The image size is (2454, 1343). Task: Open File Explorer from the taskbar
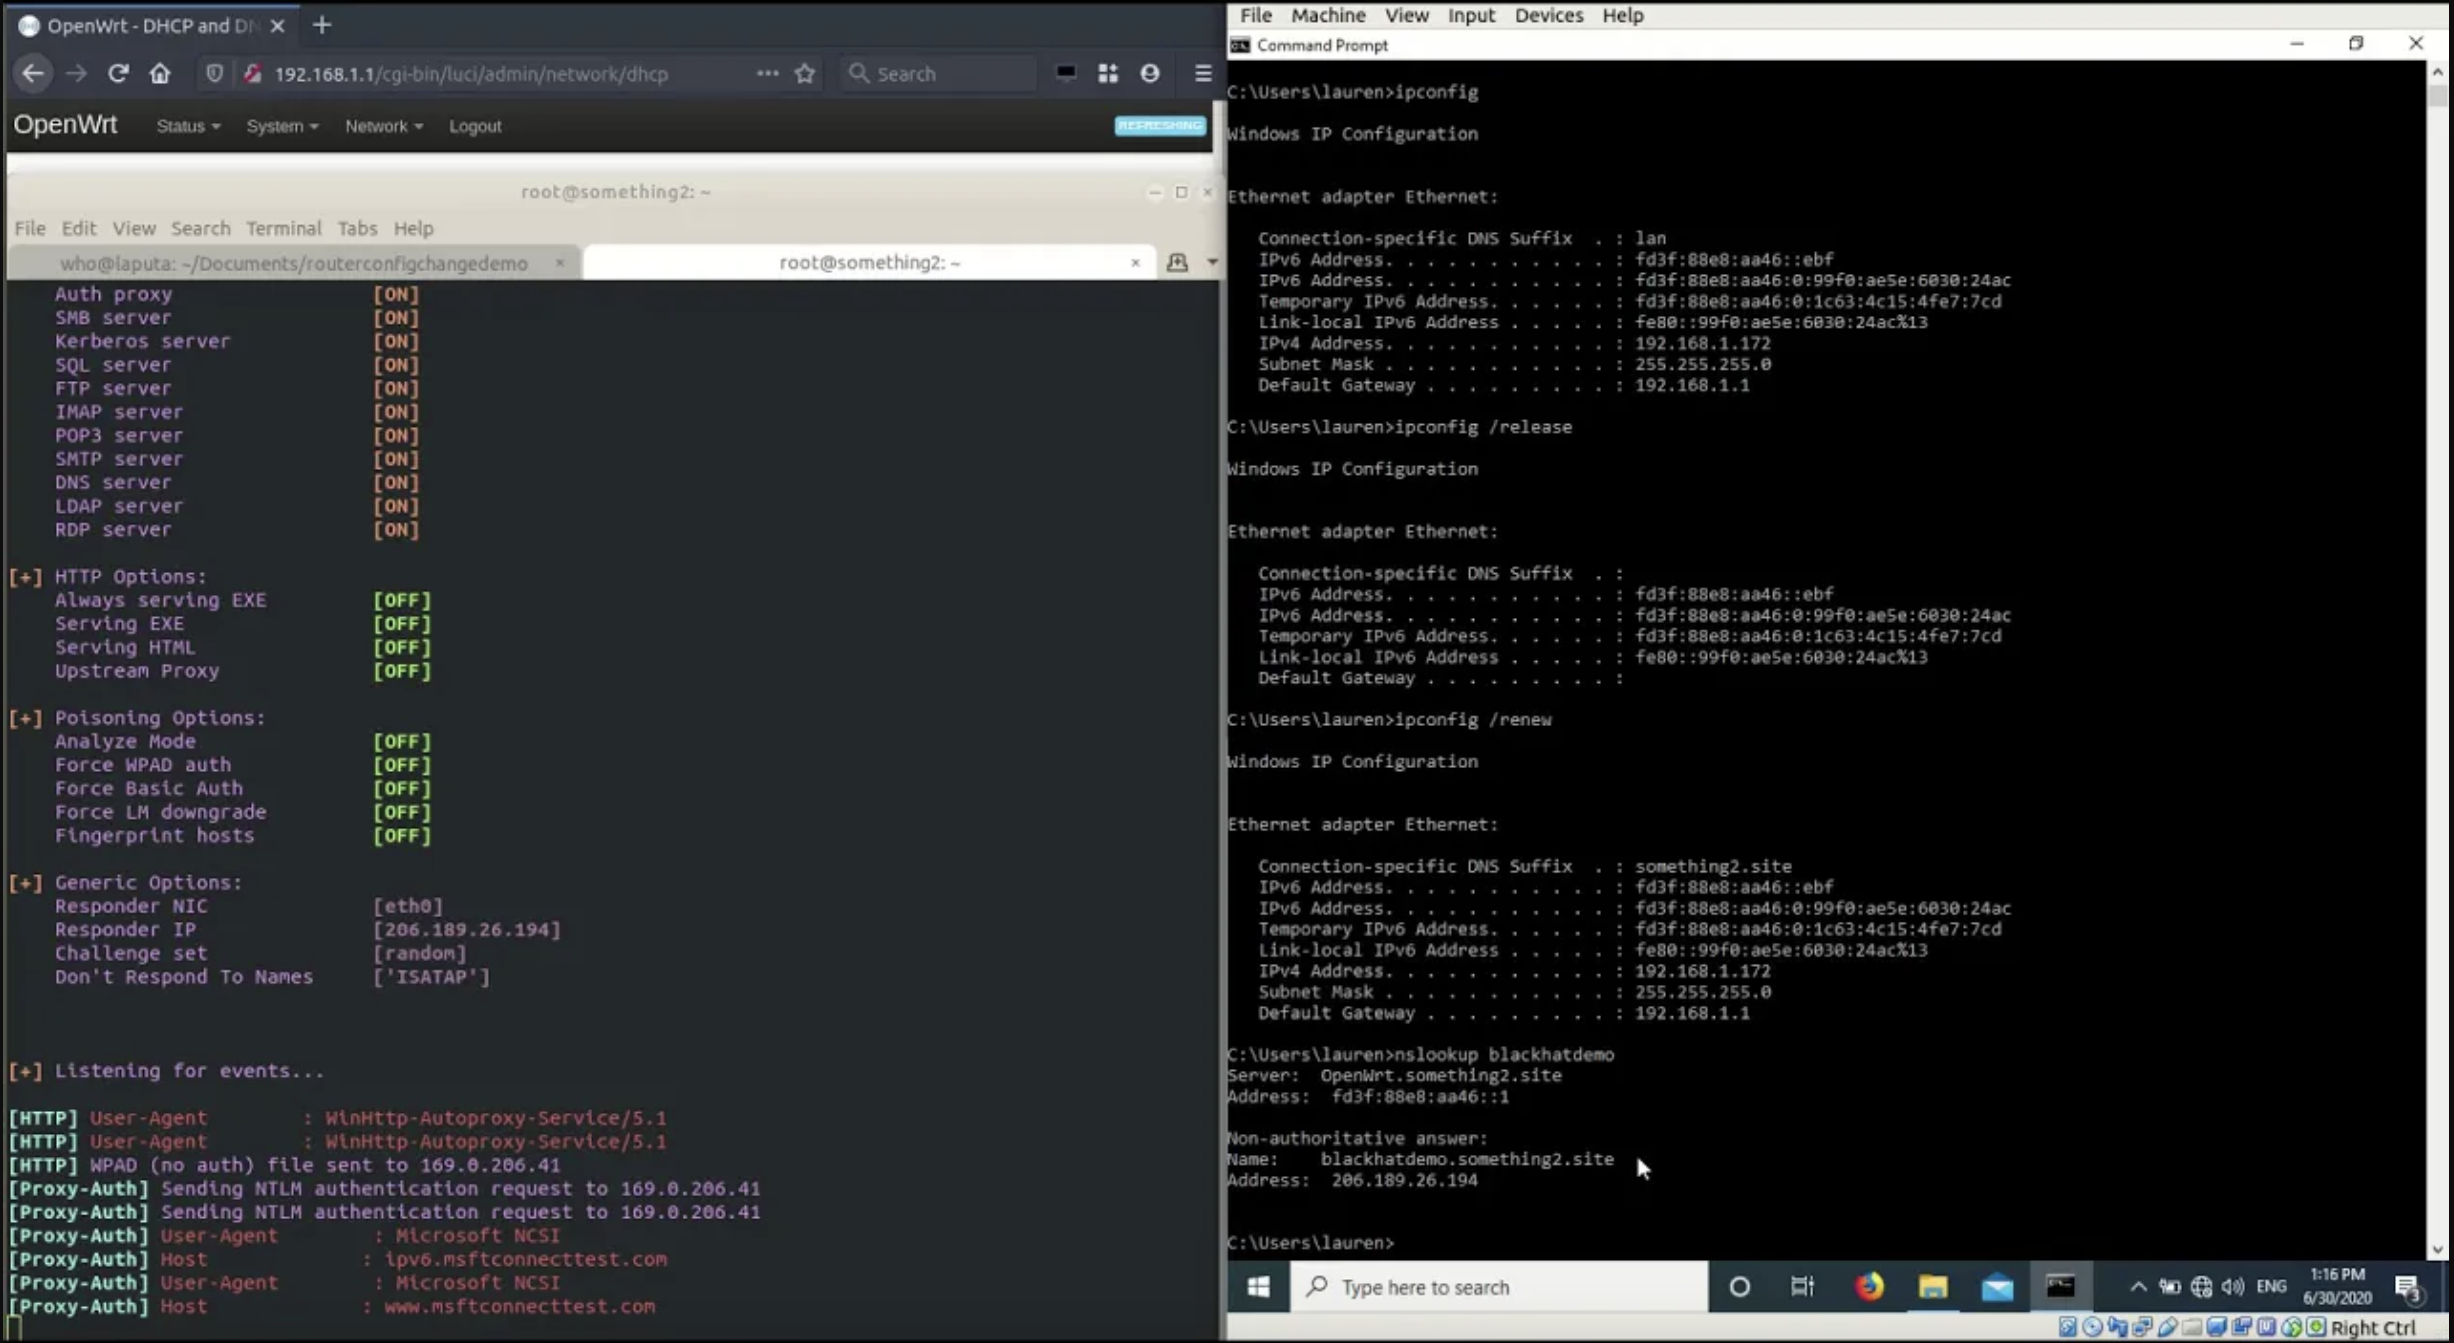coord(1933,1287)
